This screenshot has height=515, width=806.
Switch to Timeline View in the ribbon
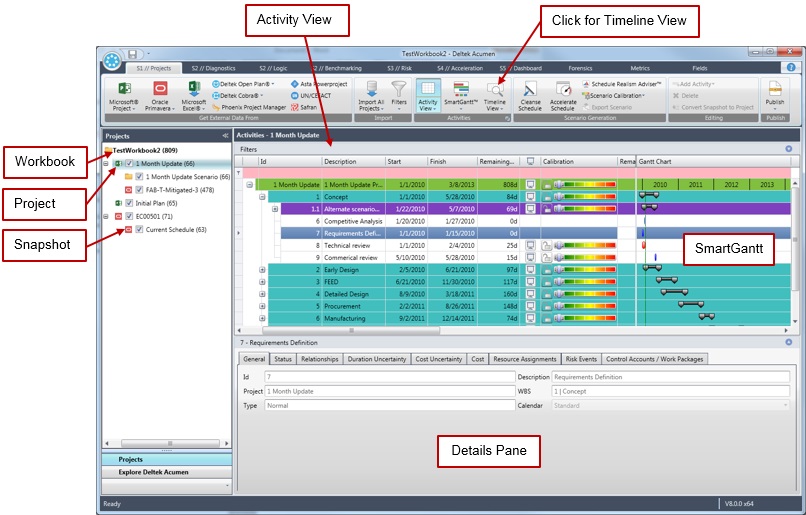(495, 91)
